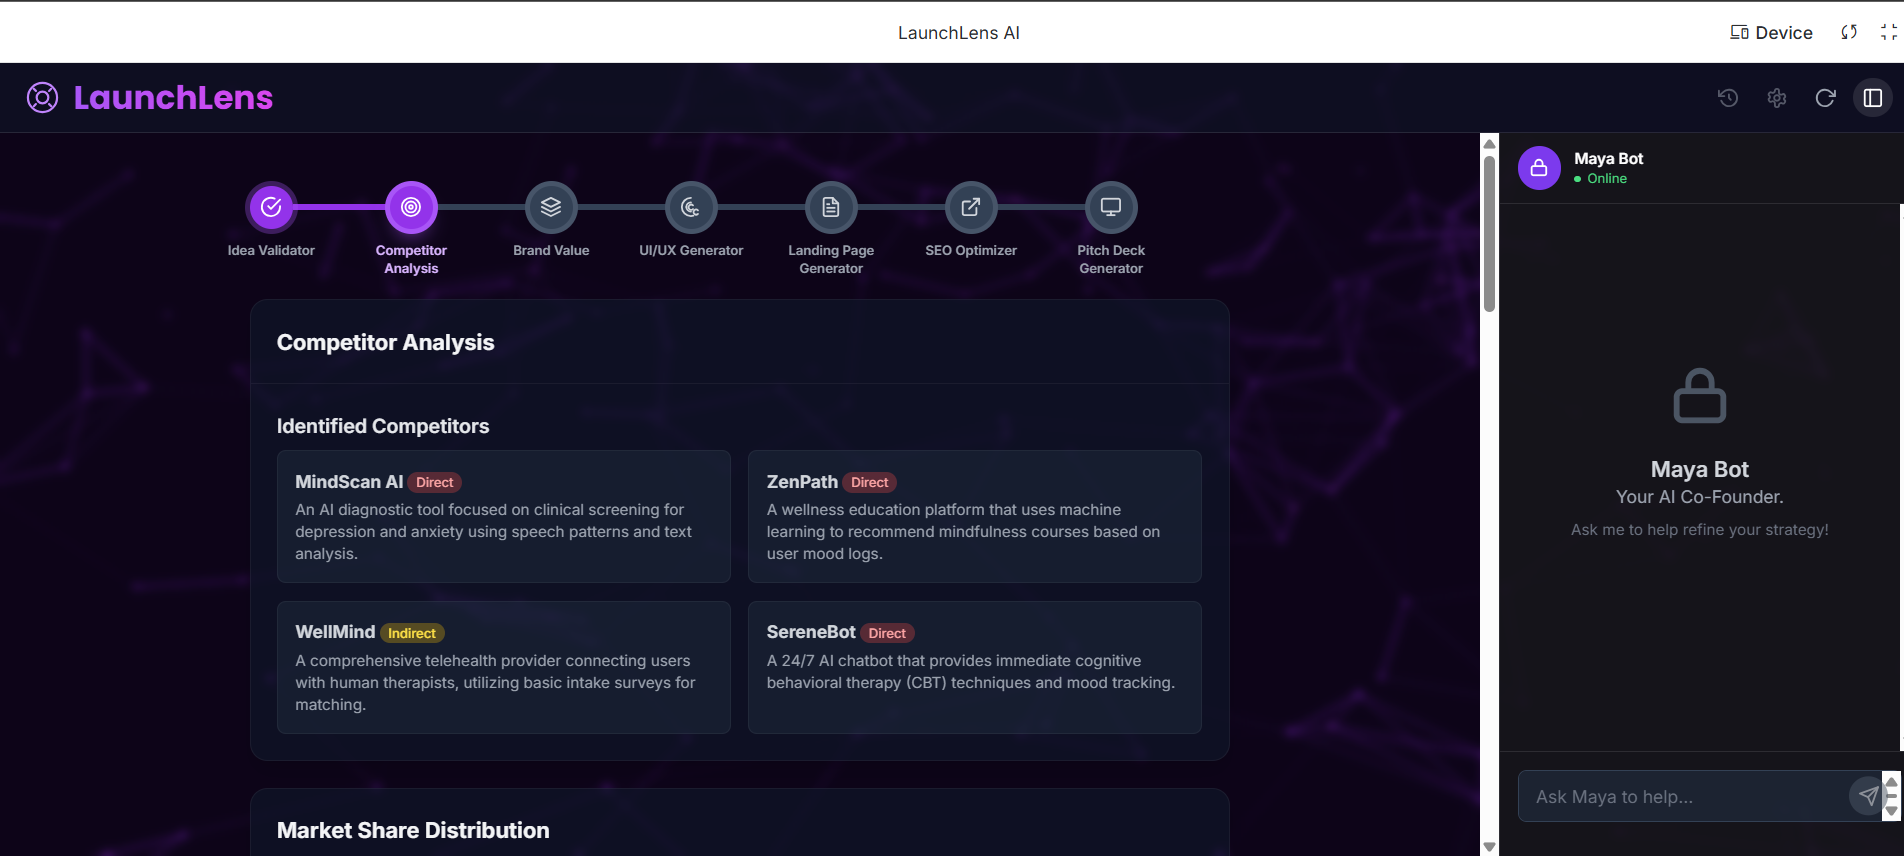
Task: Click the LaunchLens brand name
Action: coord(173,97)
